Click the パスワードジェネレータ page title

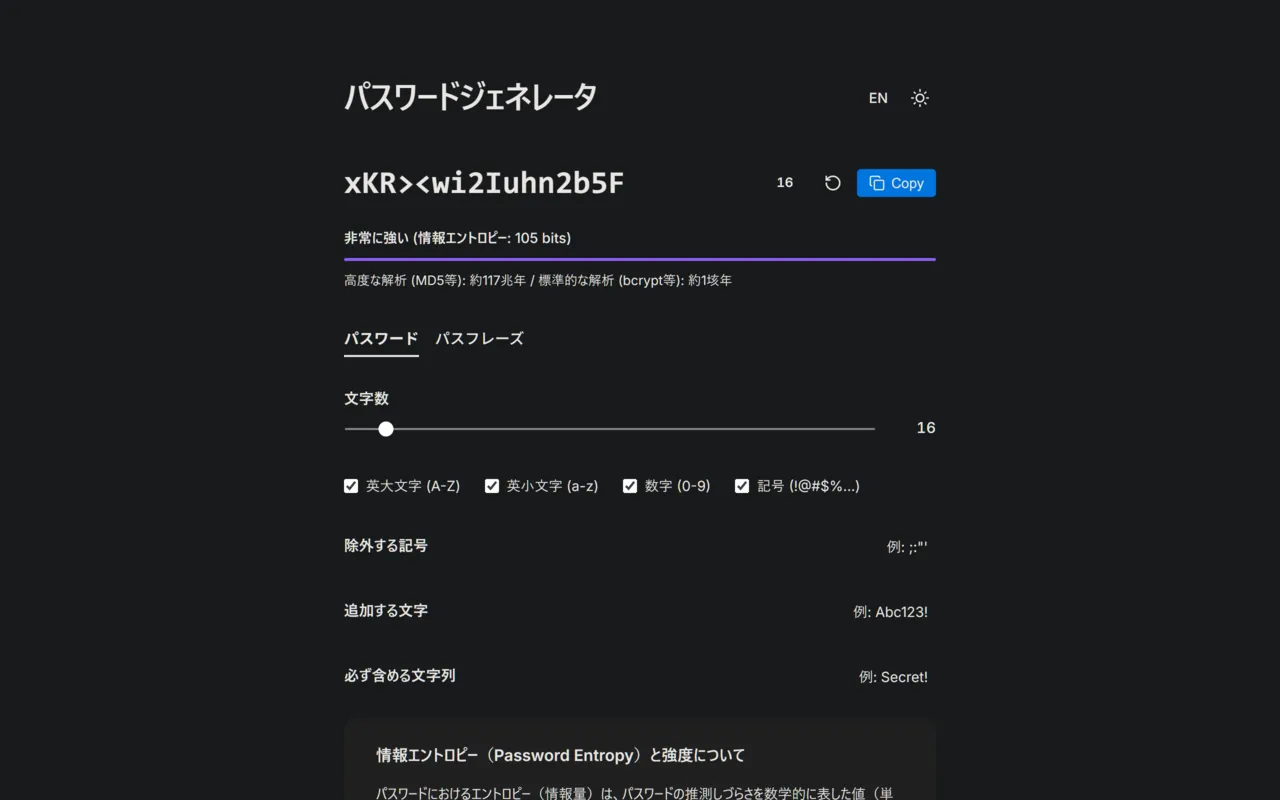point(470,97)
